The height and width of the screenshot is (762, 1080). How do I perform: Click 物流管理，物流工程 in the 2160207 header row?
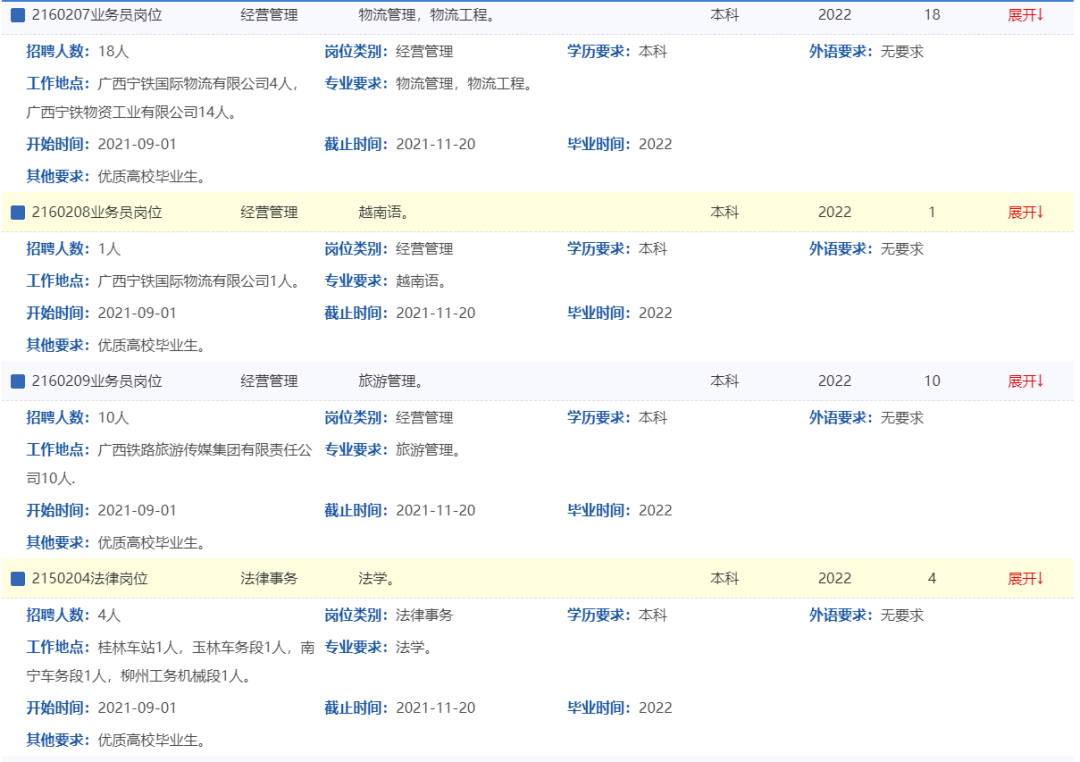[427, 15]
